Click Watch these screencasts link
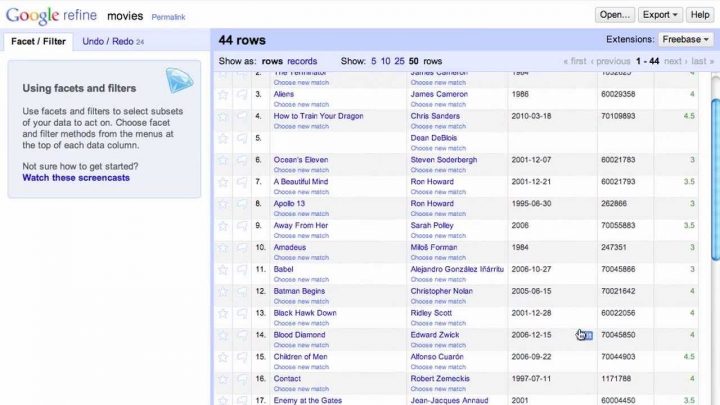720x405 pixels. click(76, 178)
